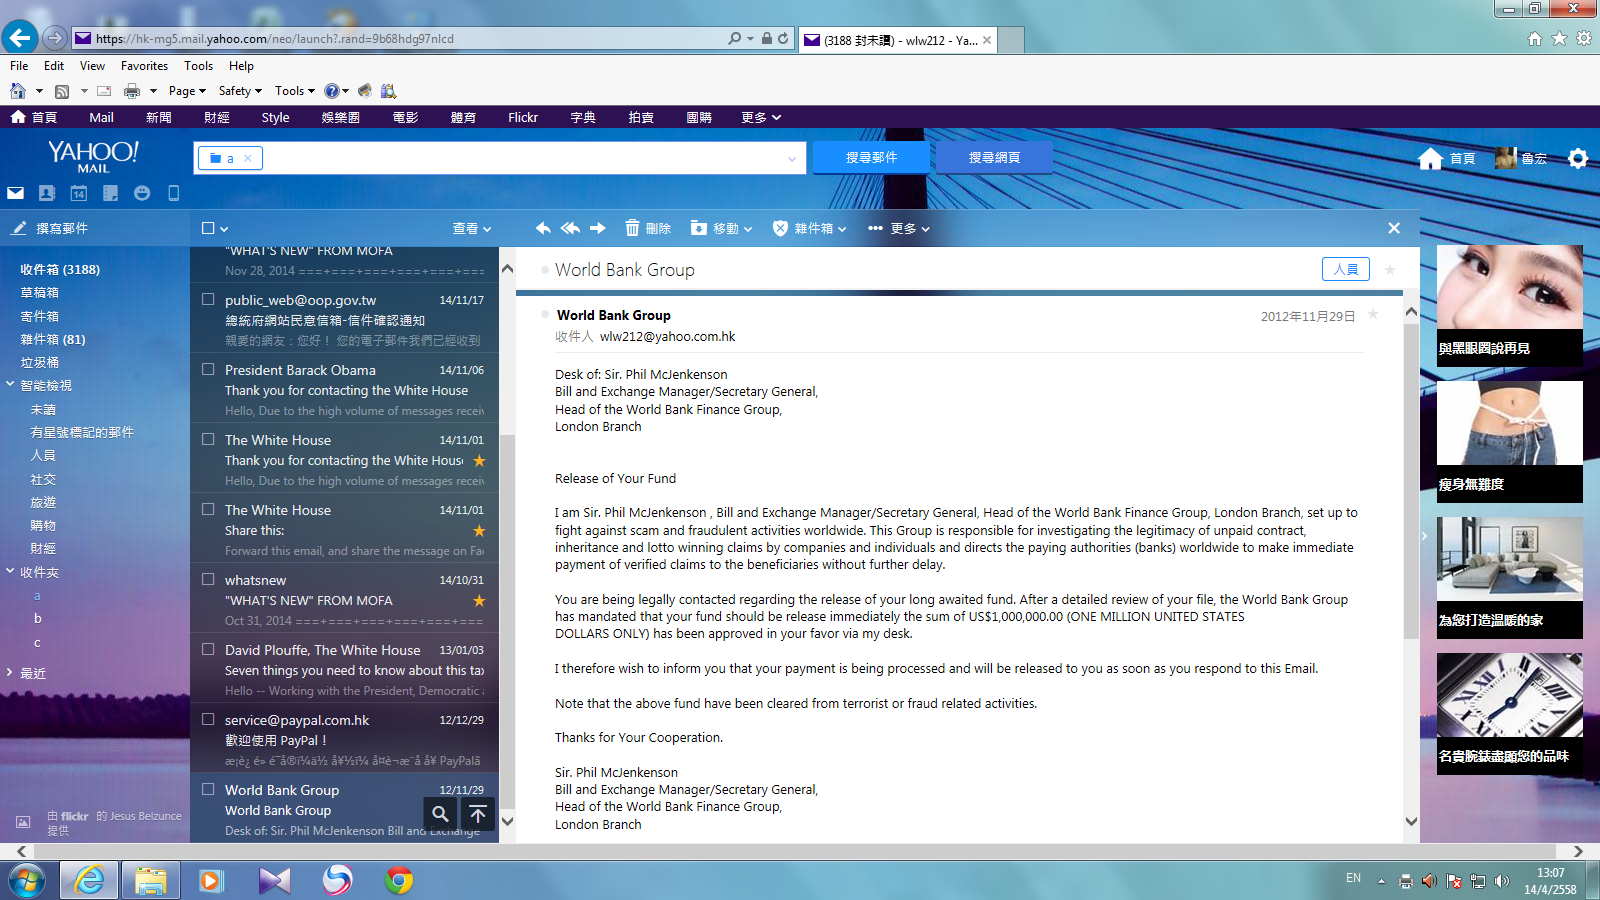This screenshot has height=900, width=1600.
Task: Open the 移動 move dropdown
Action: tap(721, 229)
